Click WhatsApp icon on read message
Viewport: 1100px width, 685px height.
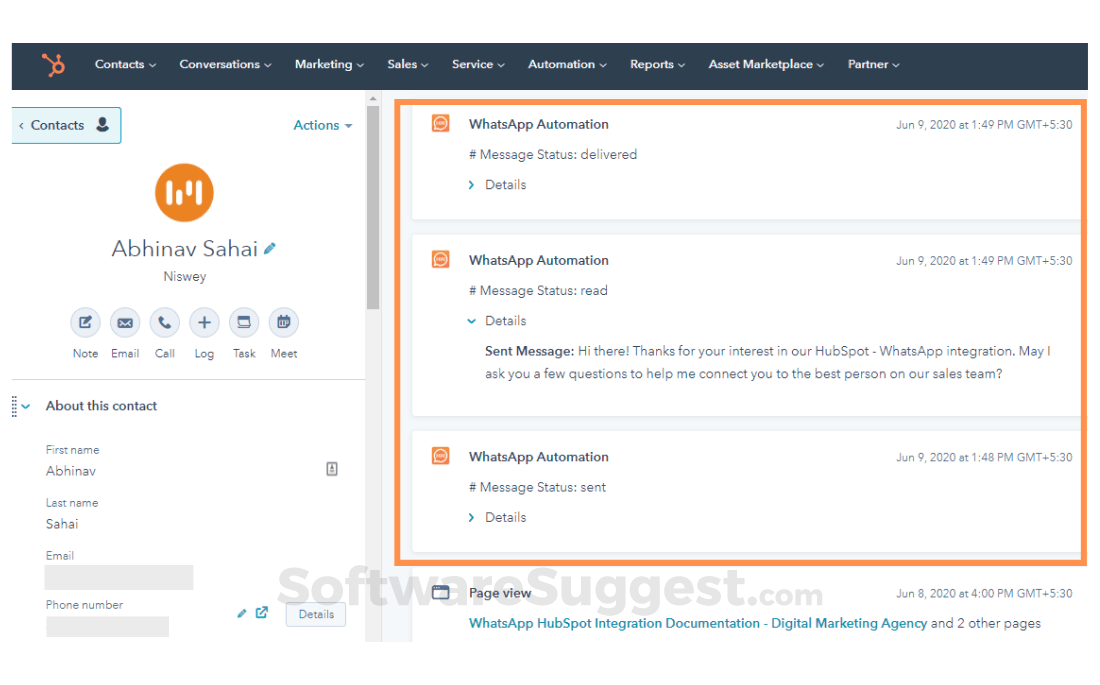(x=441, y=260)
